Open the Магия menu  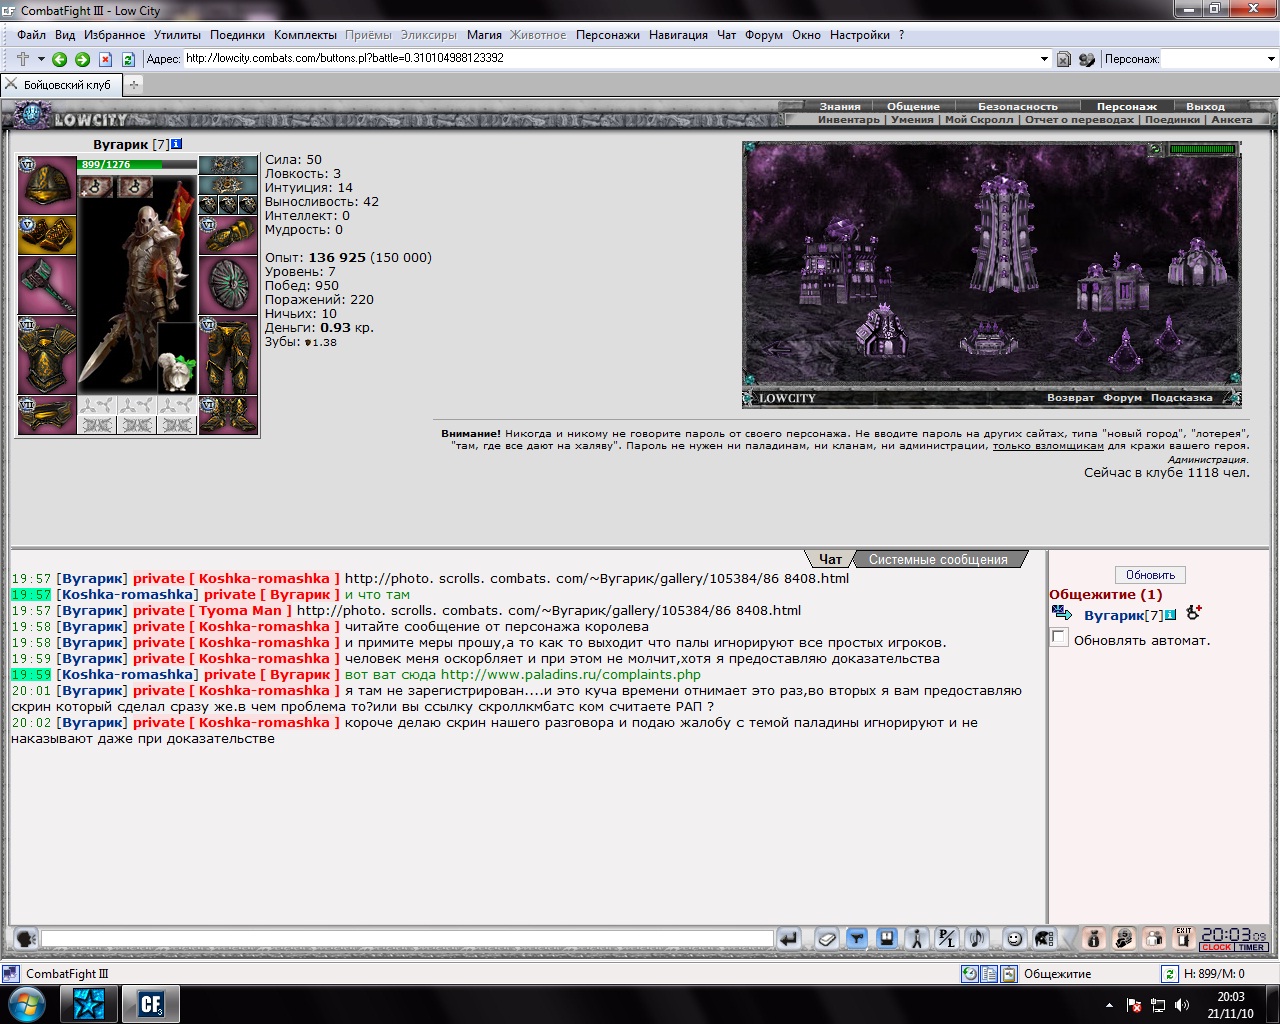(x=484, y=35)
